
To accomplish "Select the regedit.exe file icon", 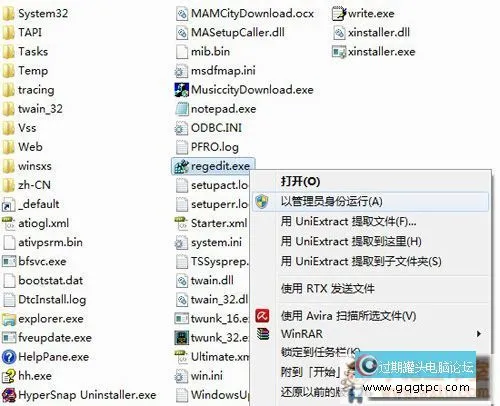I will pyautogui.click(x=182, y=166).
